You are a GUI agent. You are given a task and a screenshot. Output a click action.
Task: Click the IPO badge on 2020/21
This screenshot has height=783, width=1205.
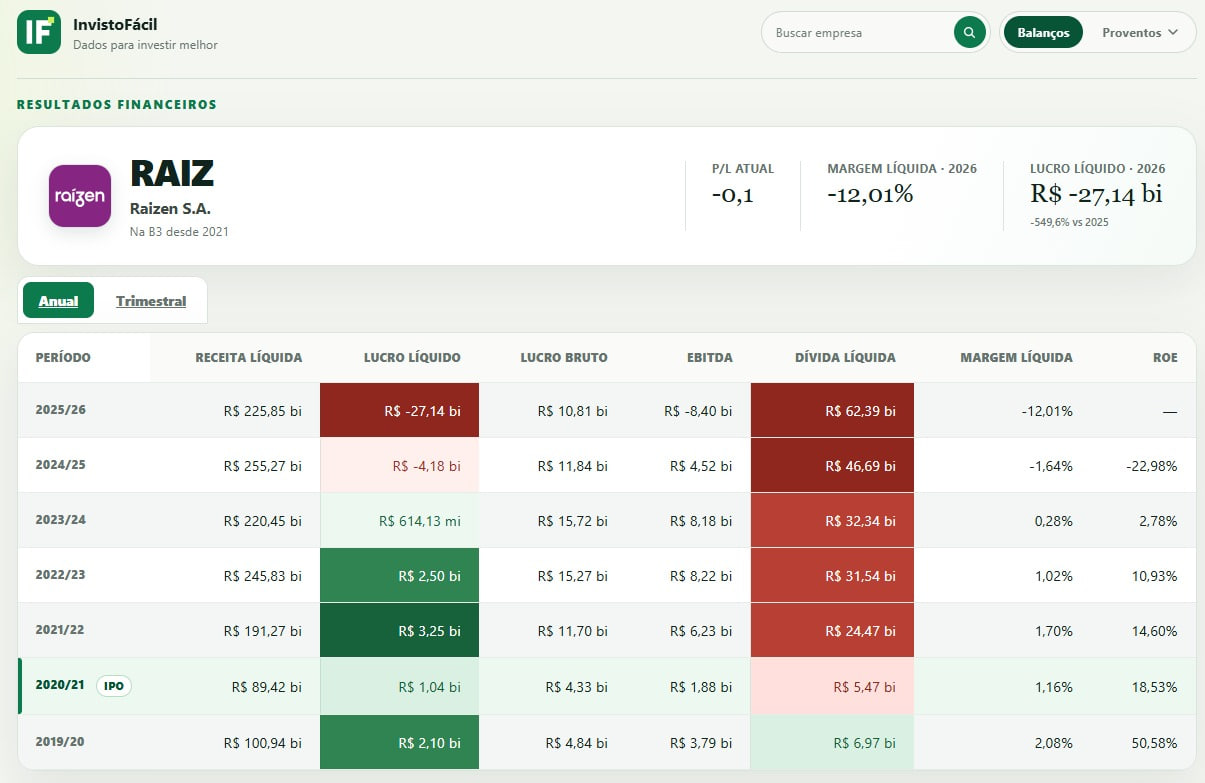click(114, 686)
